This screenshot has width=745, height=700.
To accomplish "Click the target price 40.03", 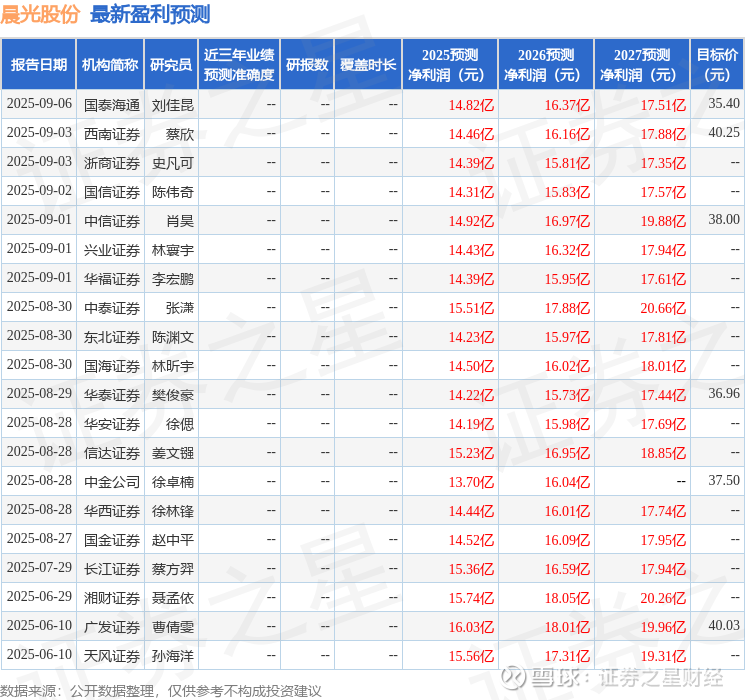I will click(724, 625).
